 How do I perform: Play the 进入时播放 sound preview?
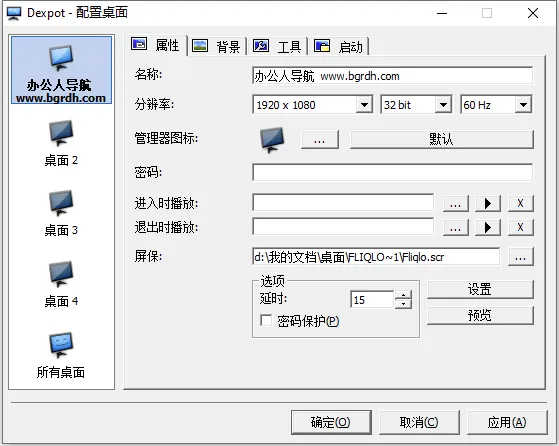pyautogui.click(x=488, y=204)
